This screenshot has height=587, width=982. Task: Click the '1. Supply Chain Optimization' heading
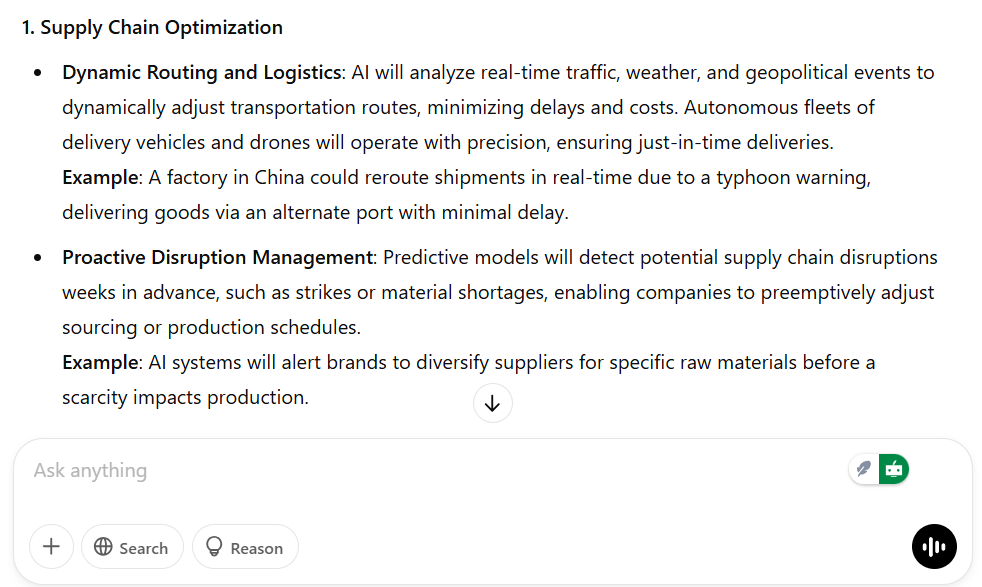[152, 28]
